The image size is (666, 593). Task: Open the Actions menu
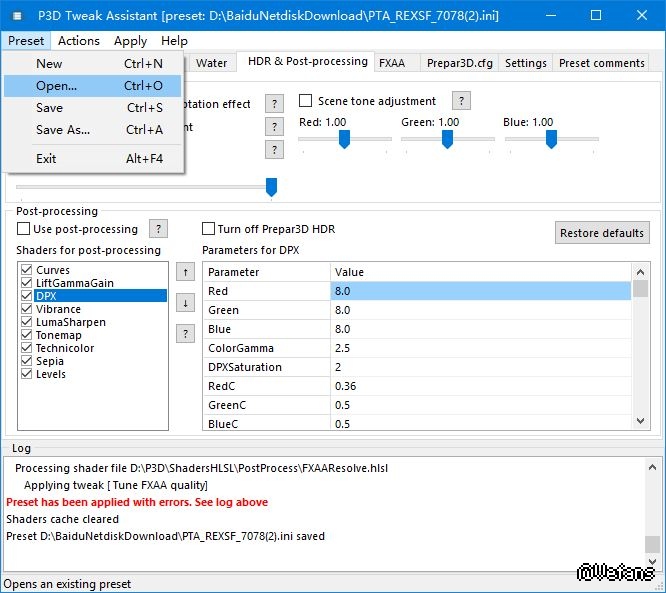click(78, 41)
